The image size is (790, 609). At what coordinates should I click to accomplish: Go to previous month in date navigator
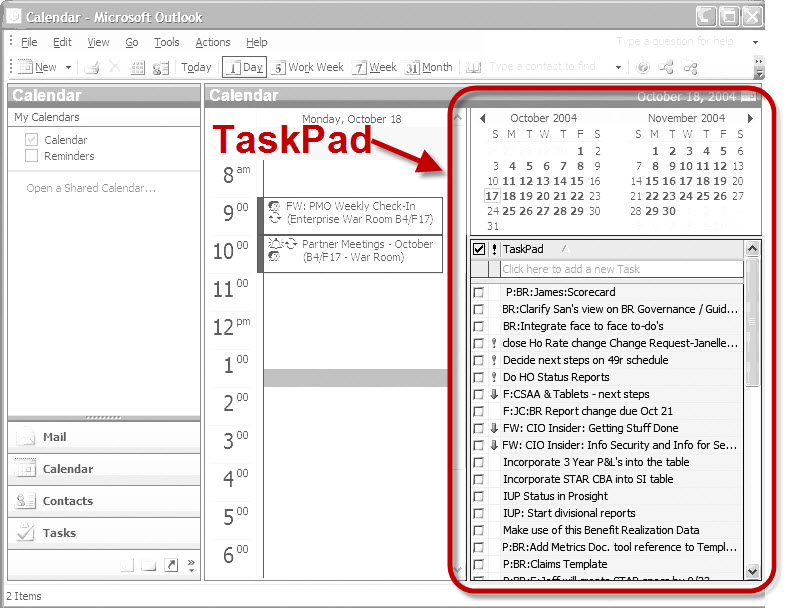point(482,118)
